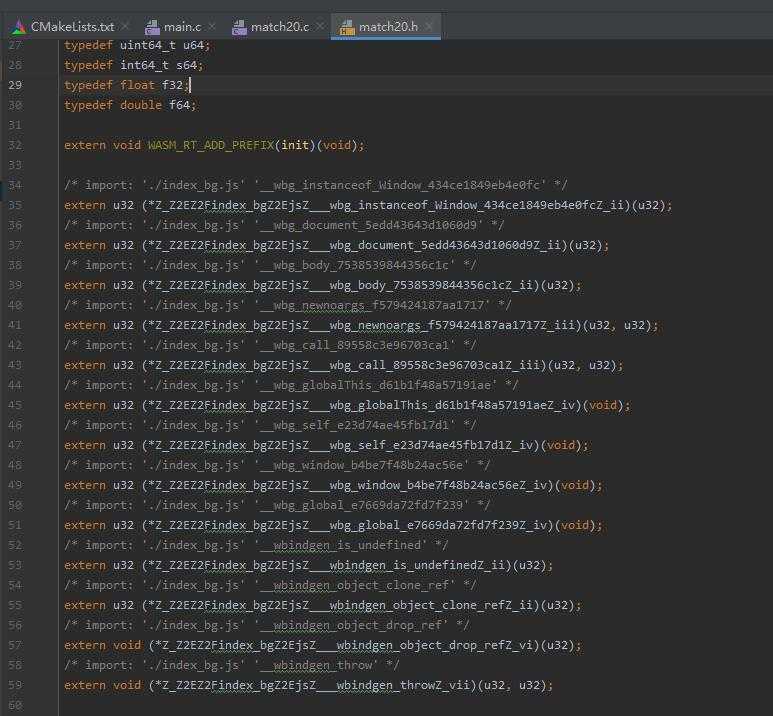Viewport: 773px width, 716px height.
Task: Click the C file icon on main.c tab
Action: pyautogui.click(x=153, y=26)
